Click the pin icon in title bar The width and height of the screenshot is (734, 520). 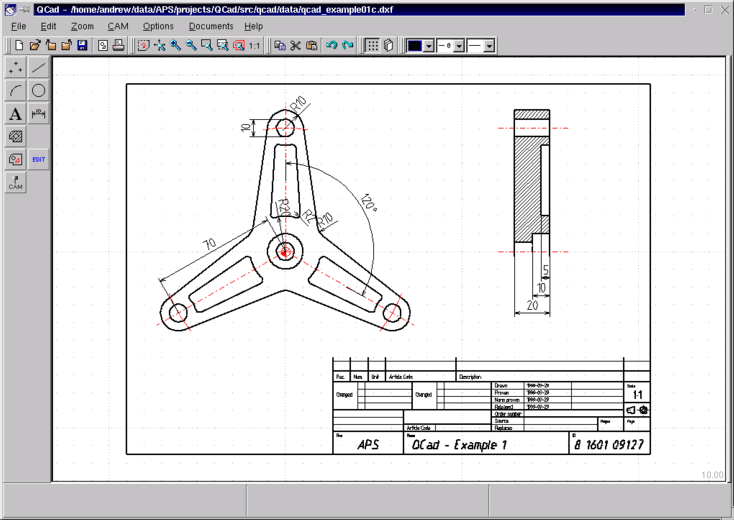coord(25,9)
